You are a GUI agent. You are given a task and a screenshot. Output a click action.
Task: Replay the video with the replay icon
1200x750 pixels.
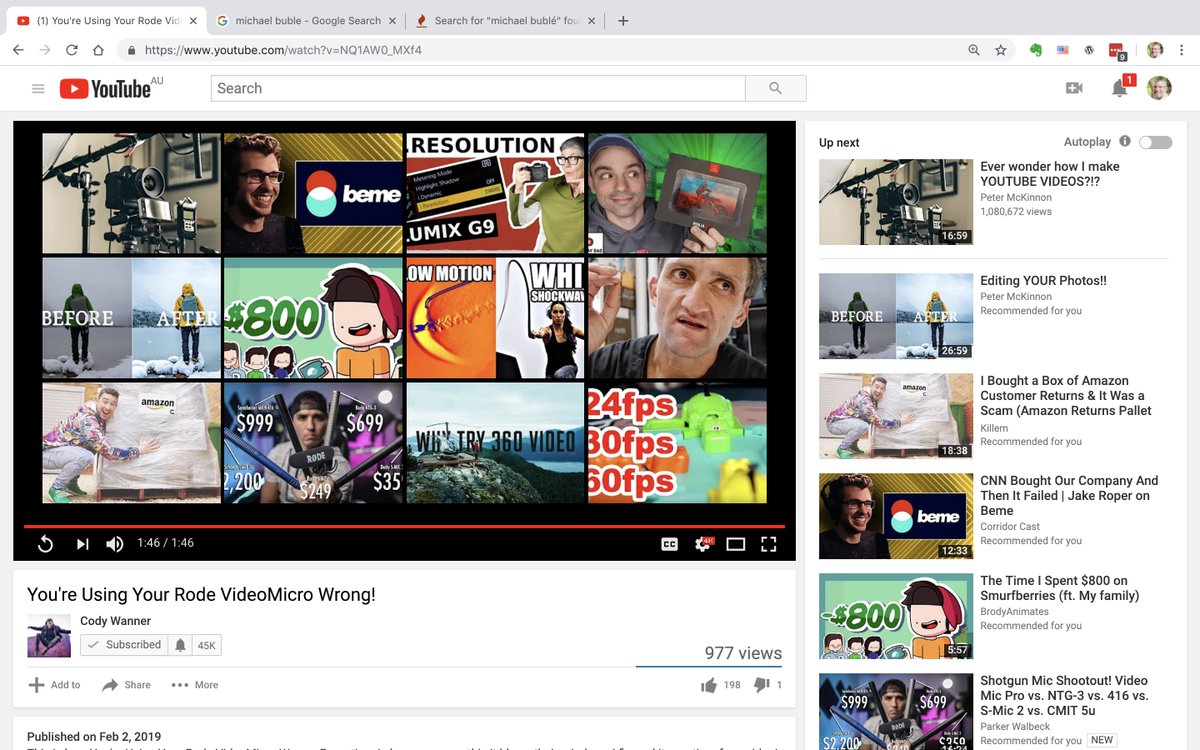click(45, 544)
